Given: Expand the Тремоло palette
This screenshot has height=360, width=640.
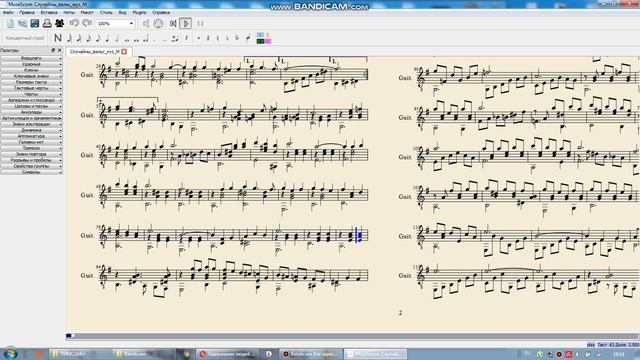Looking at the screenshot, I should 31,148.
